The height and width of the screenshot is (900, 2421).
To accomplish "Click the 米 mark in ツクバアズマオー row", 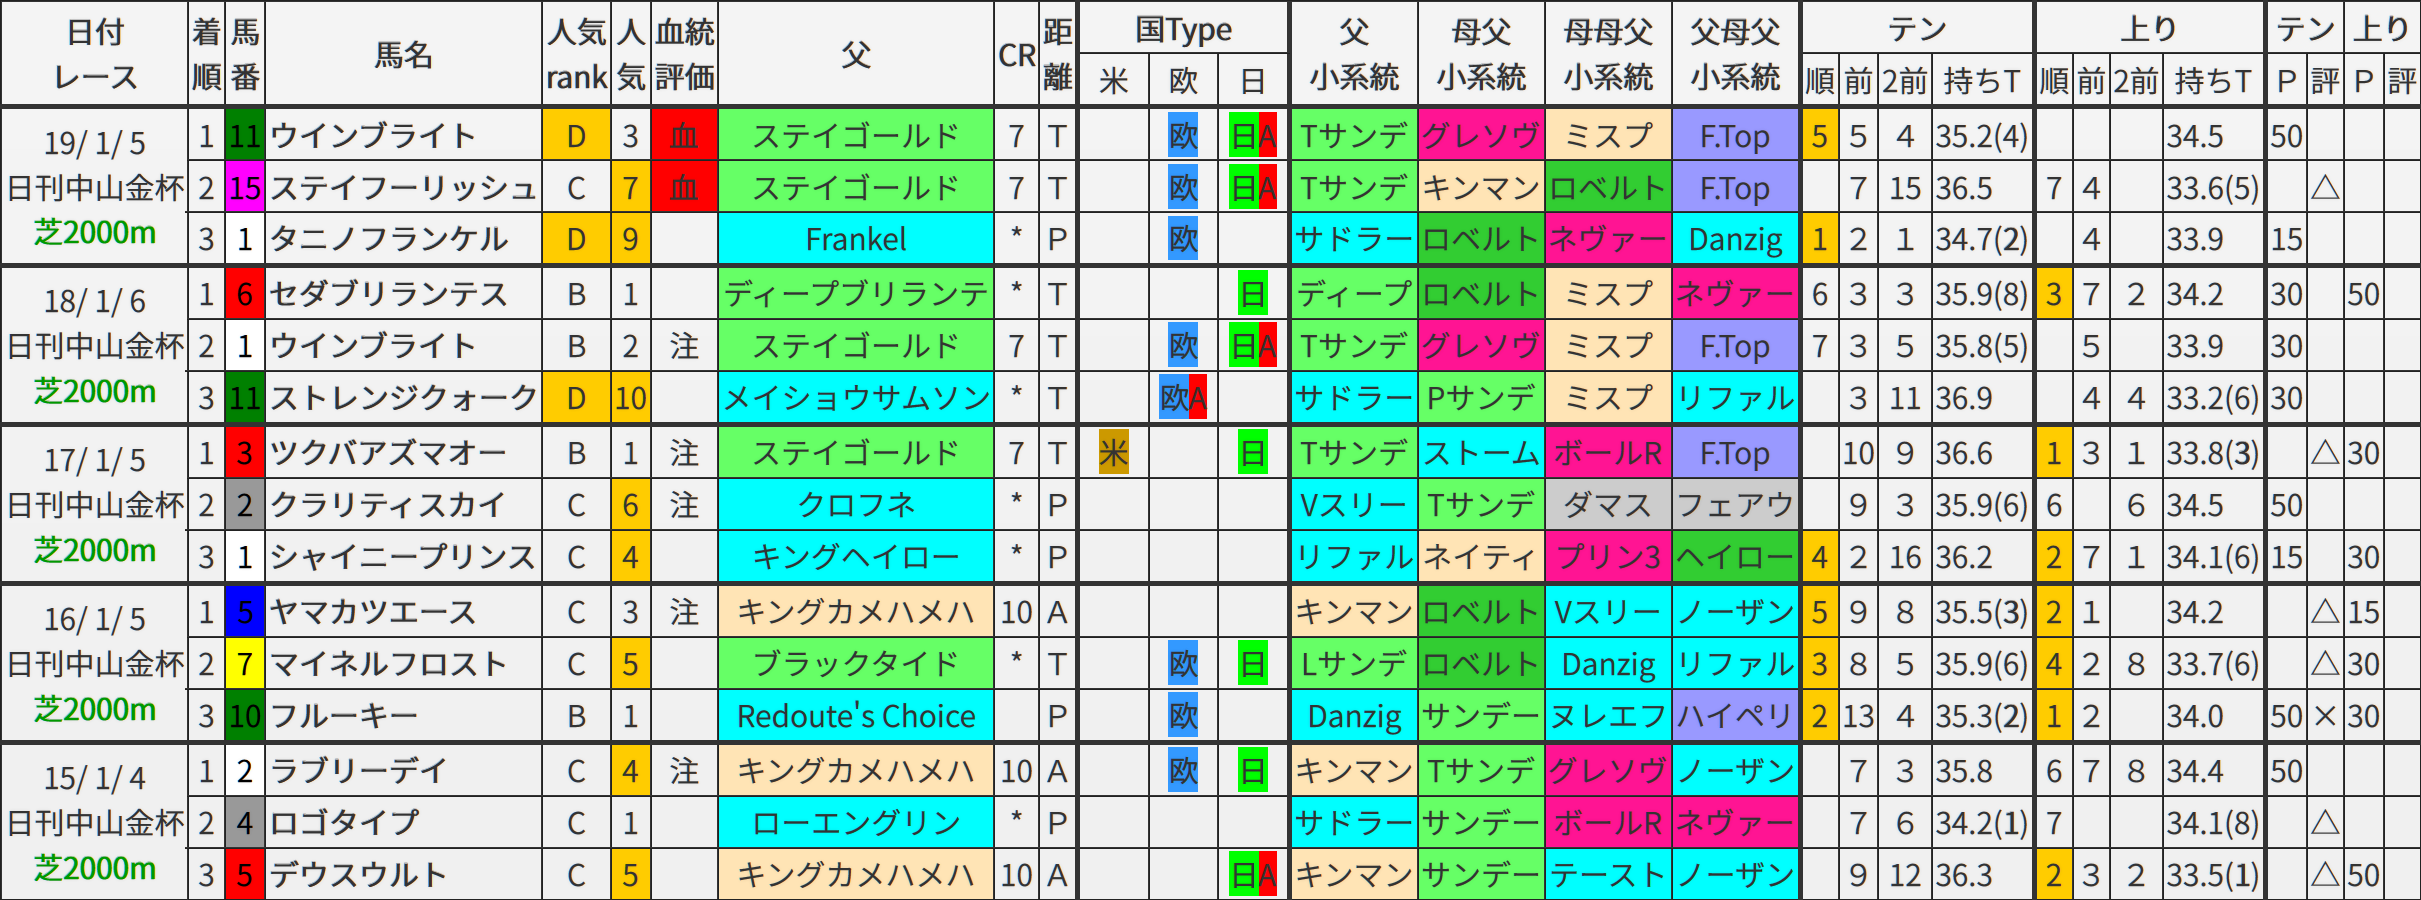I will pyautogui.click(x=1113, y=453).
